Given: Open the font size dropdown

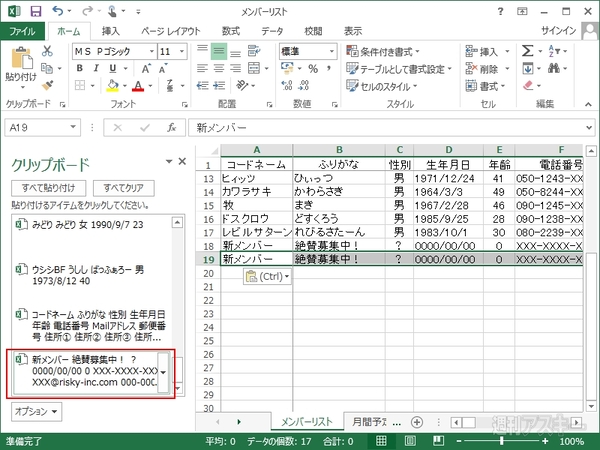Looking at the screenshot, I should point(182,51).
